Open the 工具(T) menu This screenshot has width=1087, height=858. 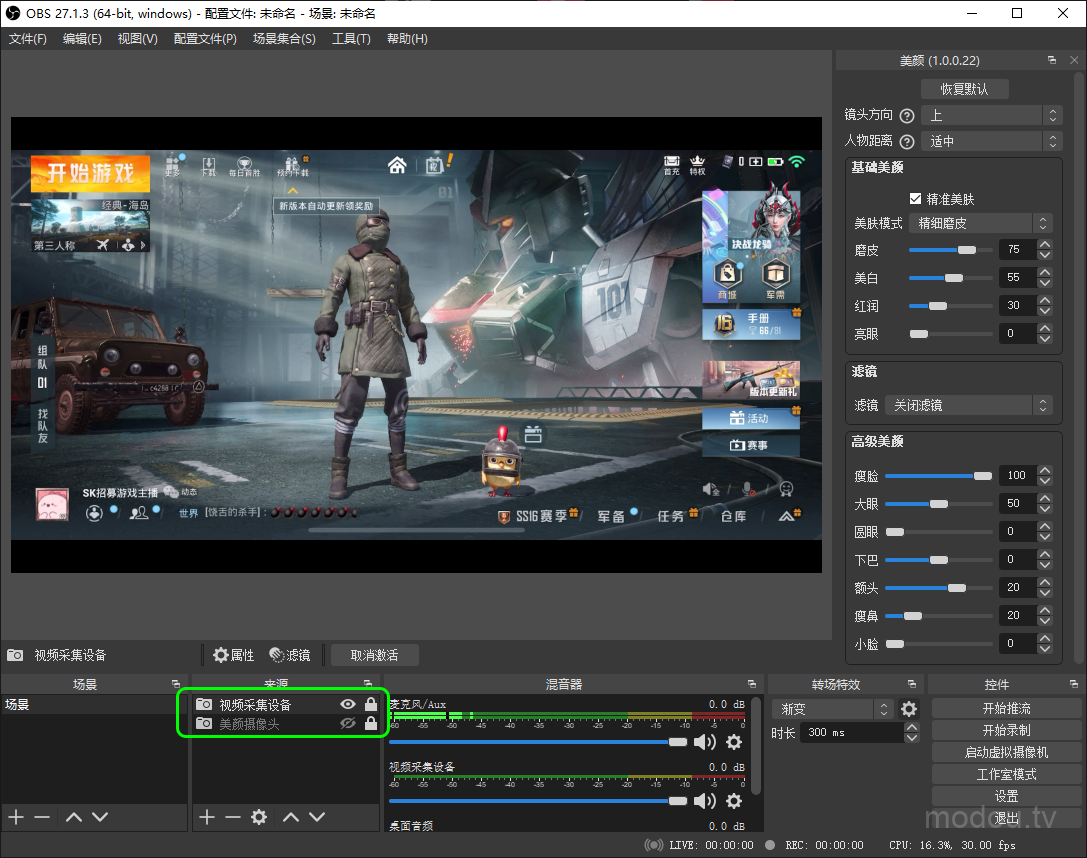pyautogui.click(x=351, y=39)
